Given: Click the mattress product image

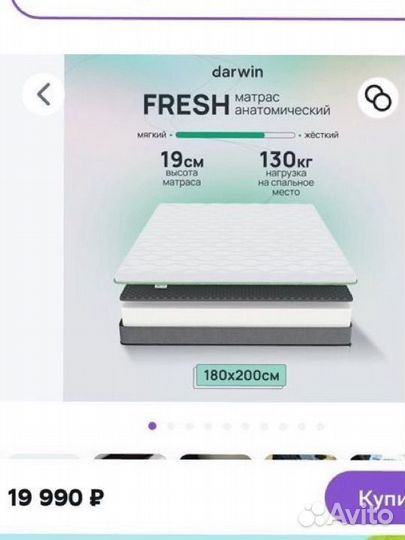Looking at the screenshot, I should (235, 275).
